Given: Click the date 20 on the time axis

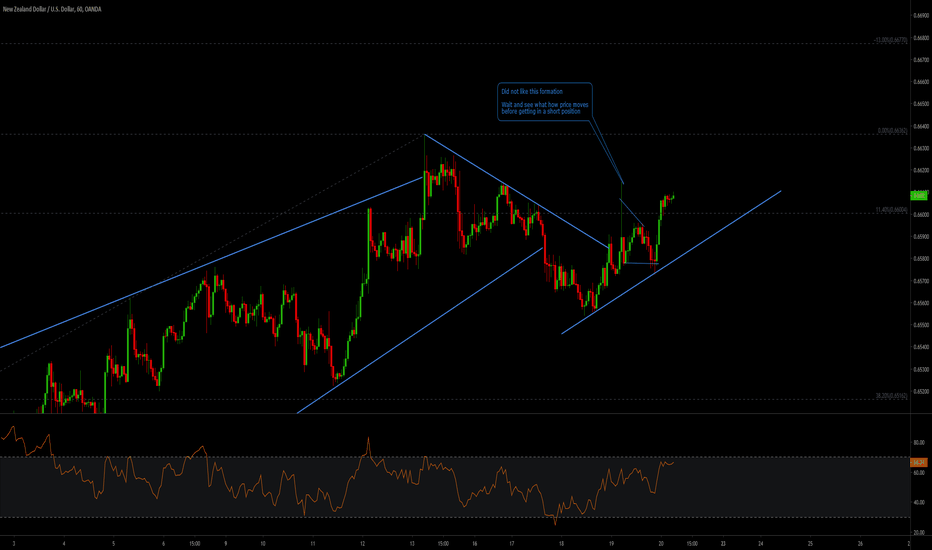Looking at the screenshot, I should tap(661, 544).
